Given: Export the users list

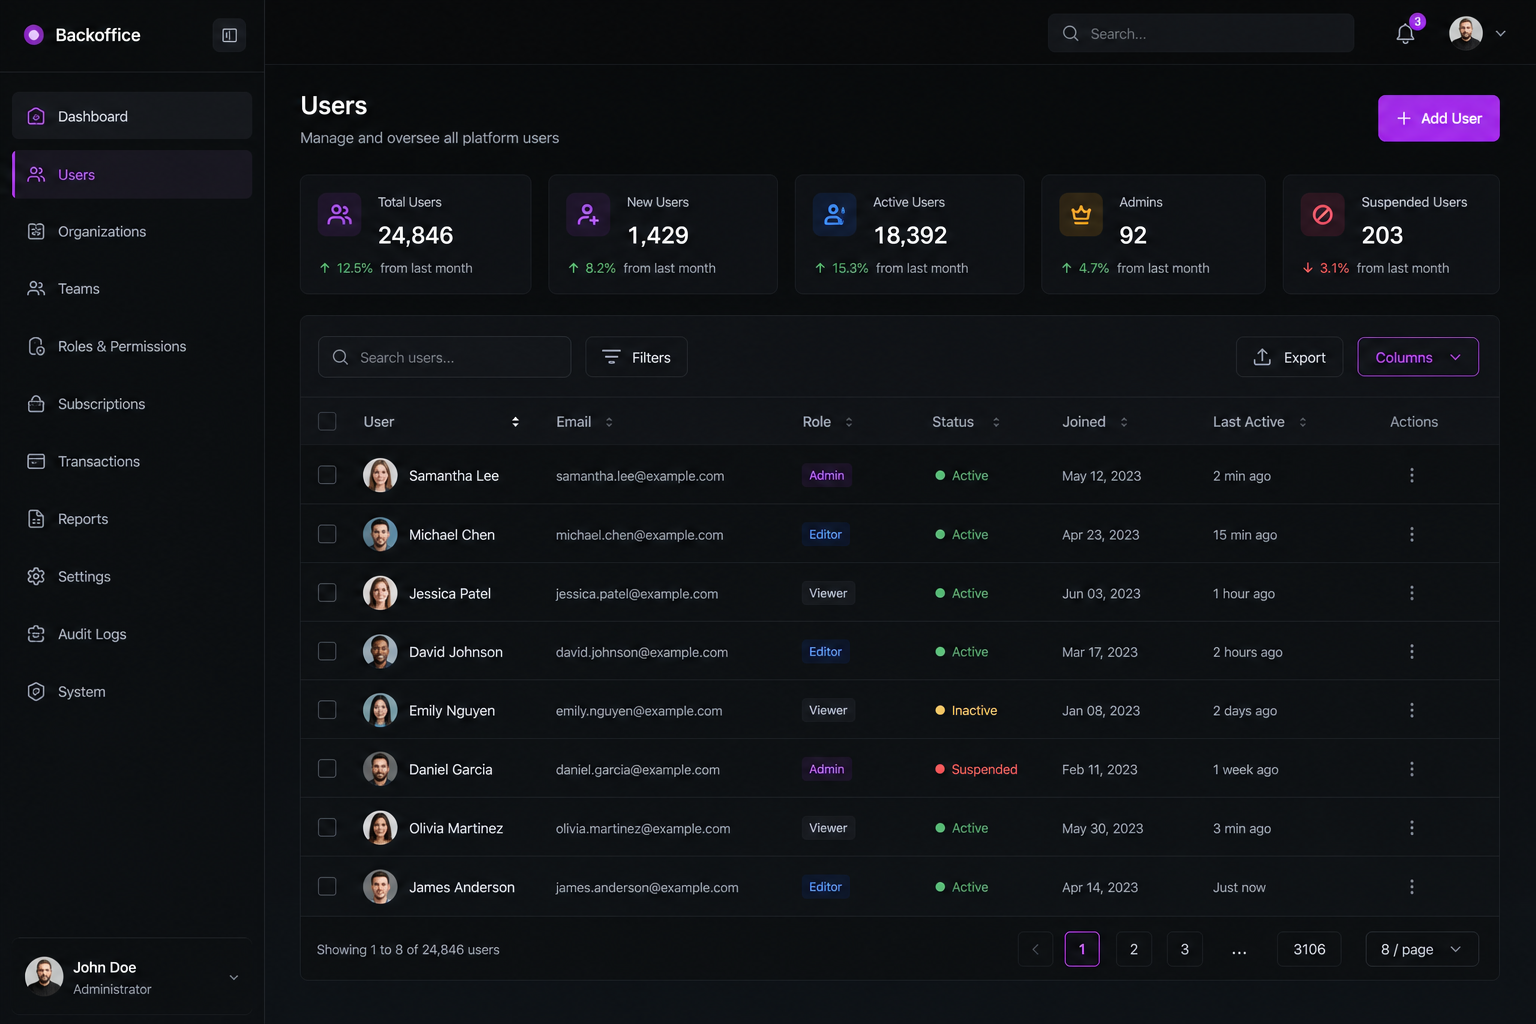Looking at the screenshot, I should tap(1289, 357).
